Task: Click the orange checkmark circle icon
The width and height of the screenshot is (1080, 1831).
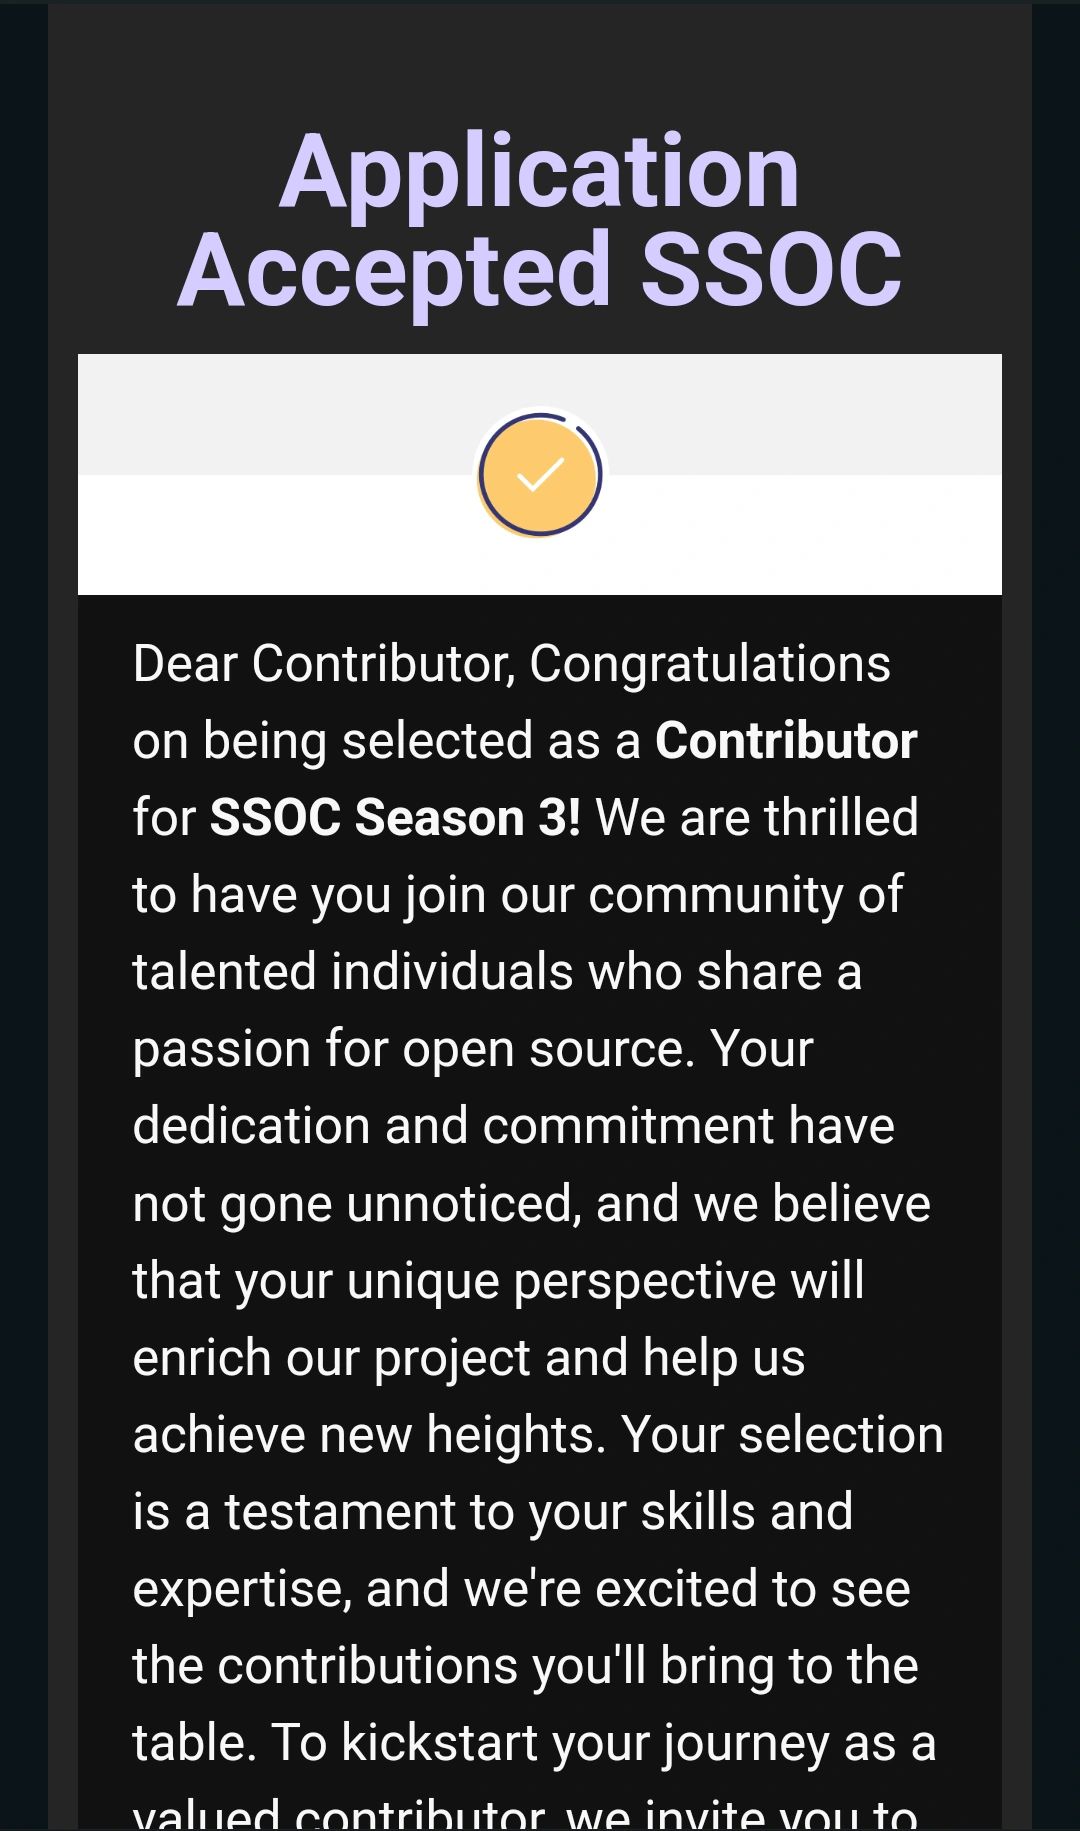Action: (540, 475)
